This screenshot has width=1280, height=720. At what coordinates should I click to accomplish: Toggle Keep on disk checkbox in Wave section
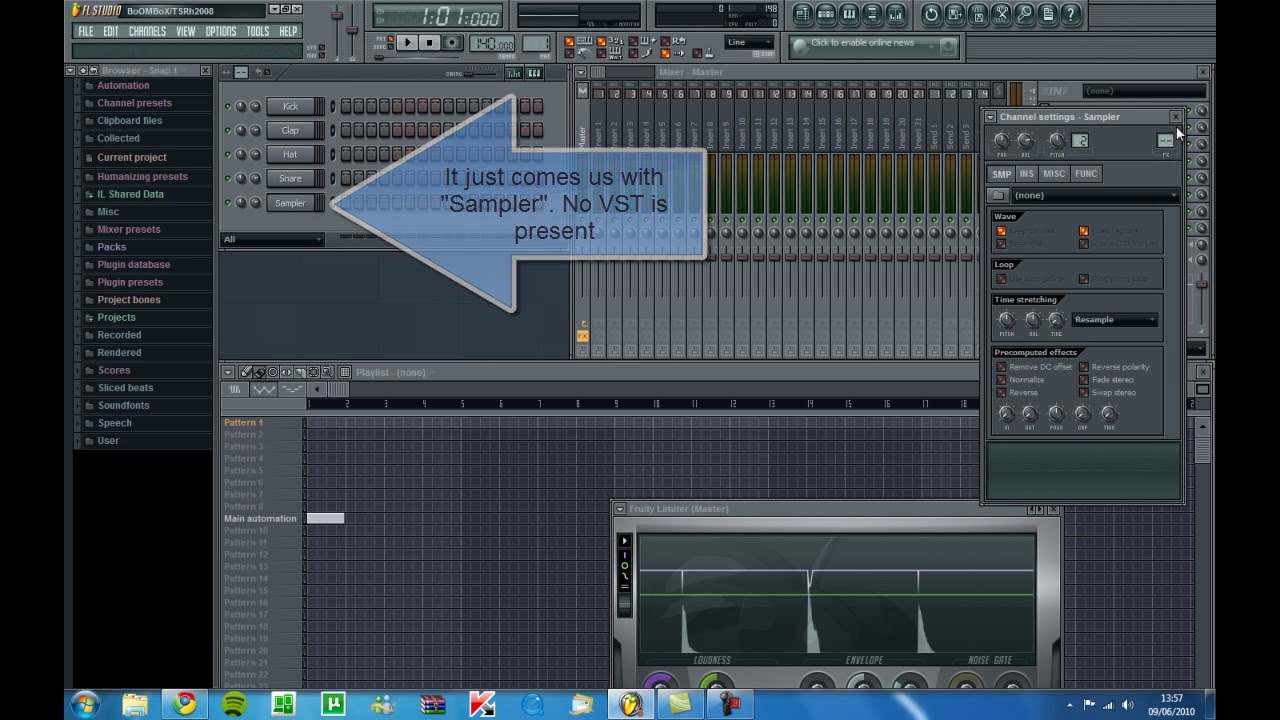click(1001, 231)
